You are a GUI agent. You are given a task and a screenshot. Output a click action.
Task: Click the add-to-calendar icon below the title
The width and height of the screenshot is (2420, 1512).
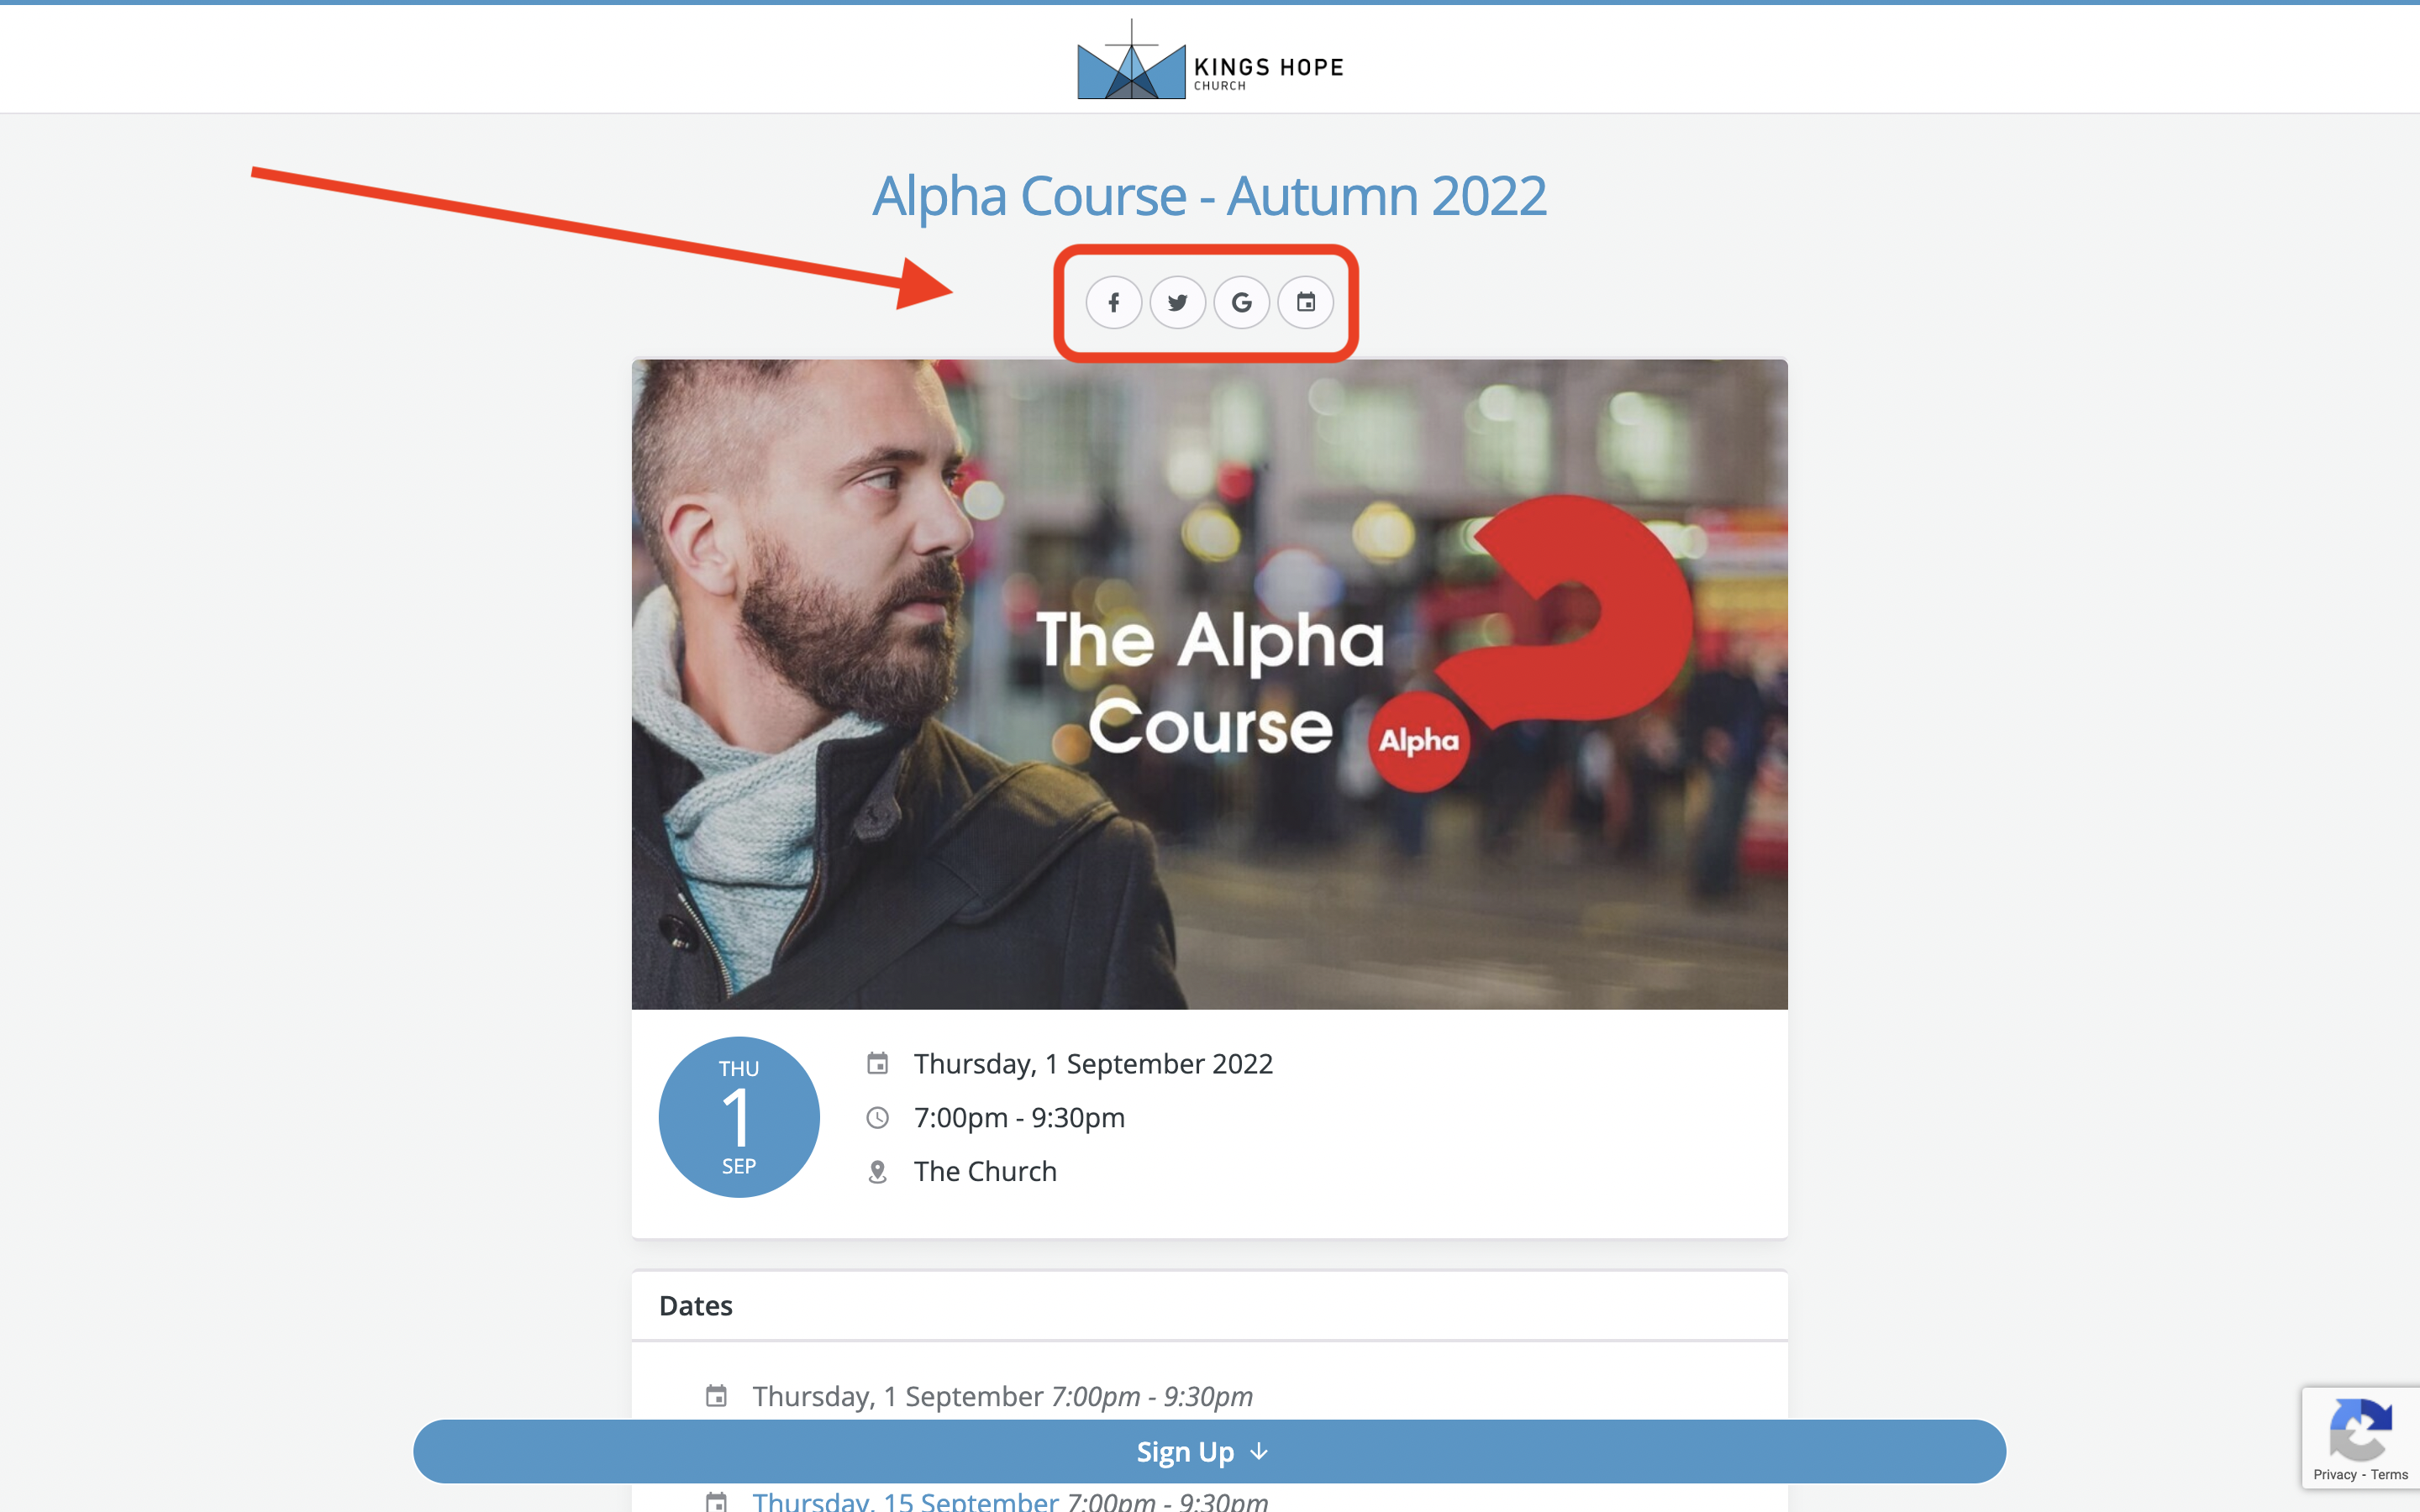(1305, 302)
